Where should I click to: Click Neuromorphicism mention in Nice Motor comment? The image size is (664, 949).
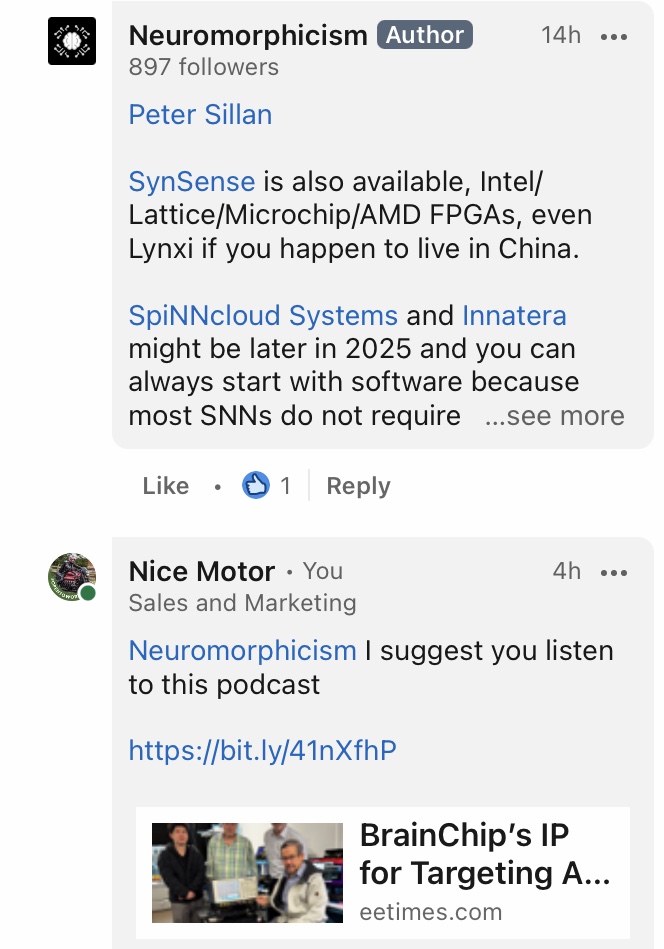(243, 651)
